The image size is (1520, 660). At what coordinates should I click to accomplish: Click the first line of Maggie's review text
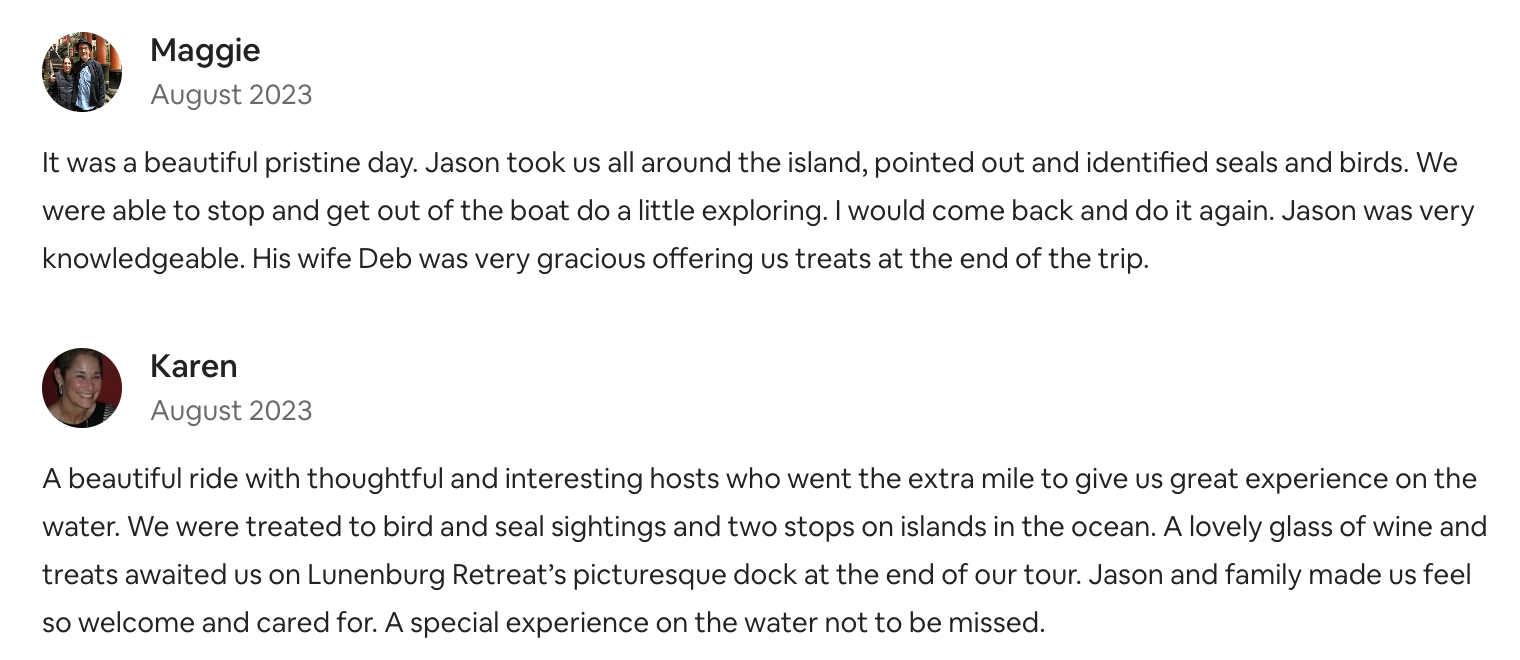pos(750,162)
